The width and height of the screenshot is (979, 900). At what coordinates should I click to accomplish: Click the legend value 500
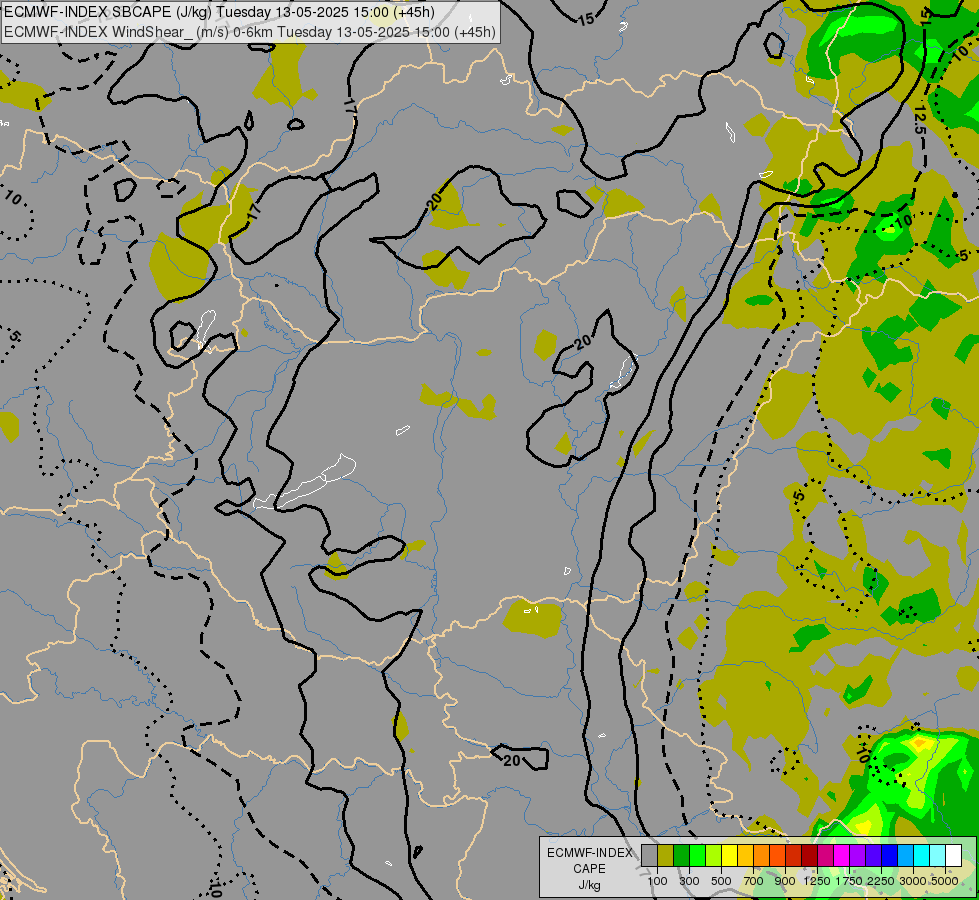pyautogui.click(x=721, y=881)
